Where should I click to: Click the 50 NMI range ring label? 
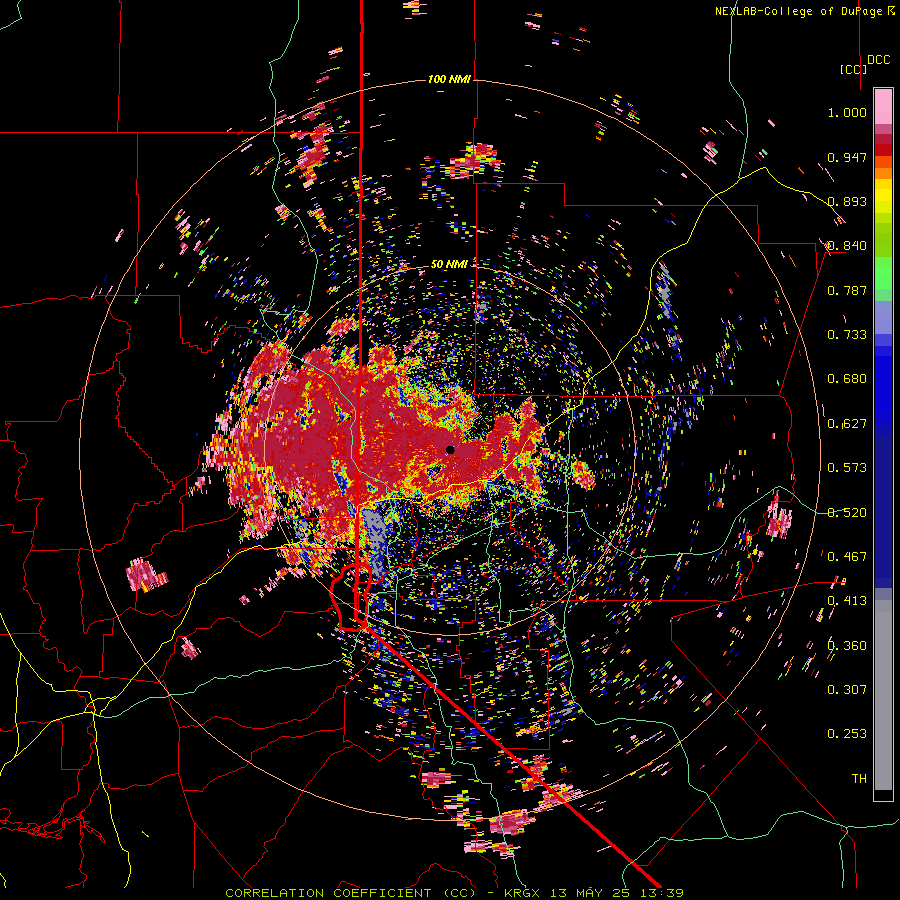pos(449,264)
